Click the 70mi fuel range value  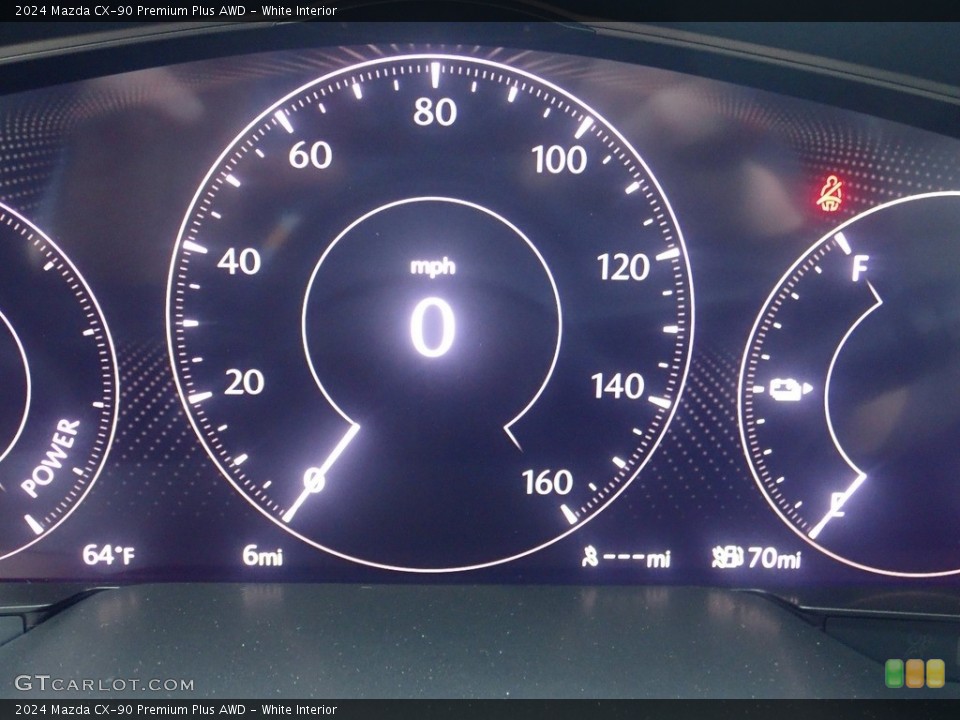[x=774, y=557]
